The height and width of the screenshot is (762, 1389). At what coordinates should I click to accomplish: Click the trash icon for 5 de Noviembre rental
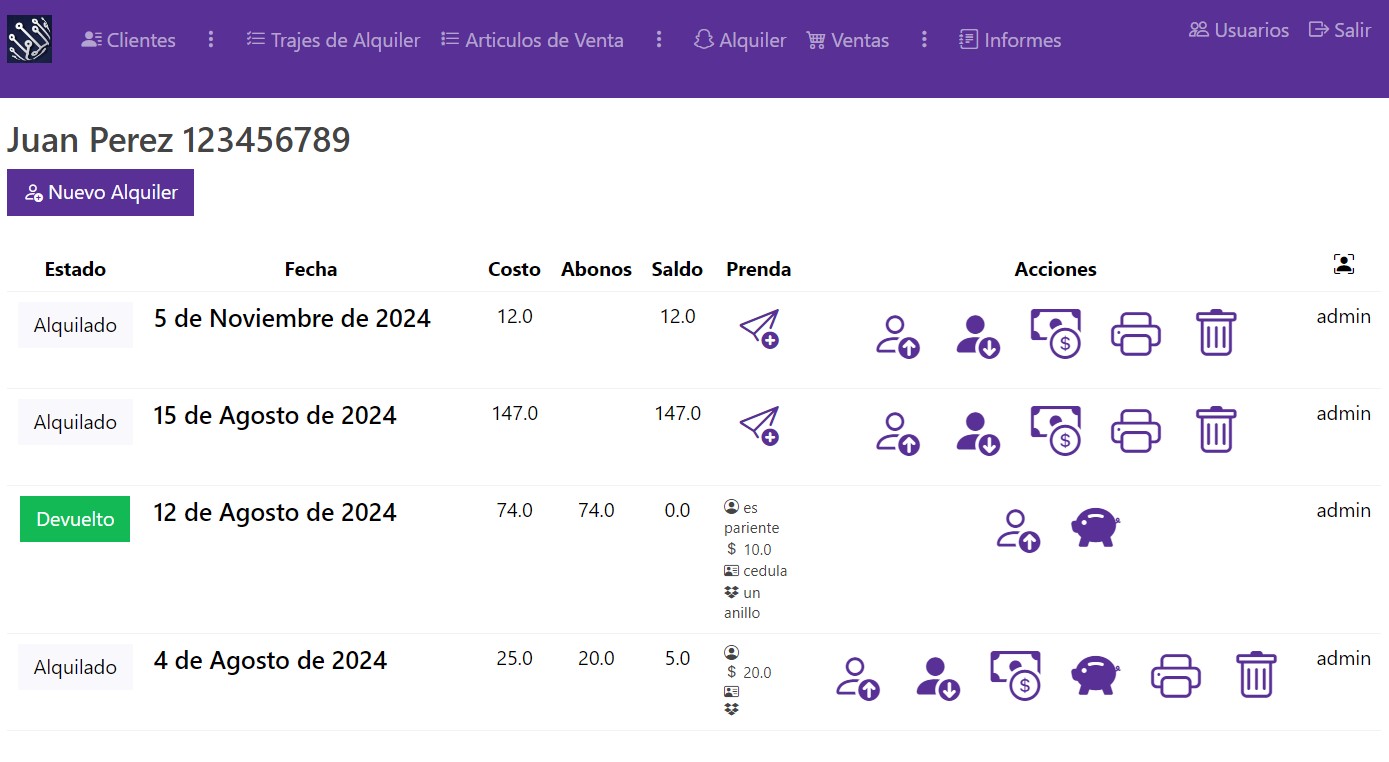click(x=1216, y=333)
